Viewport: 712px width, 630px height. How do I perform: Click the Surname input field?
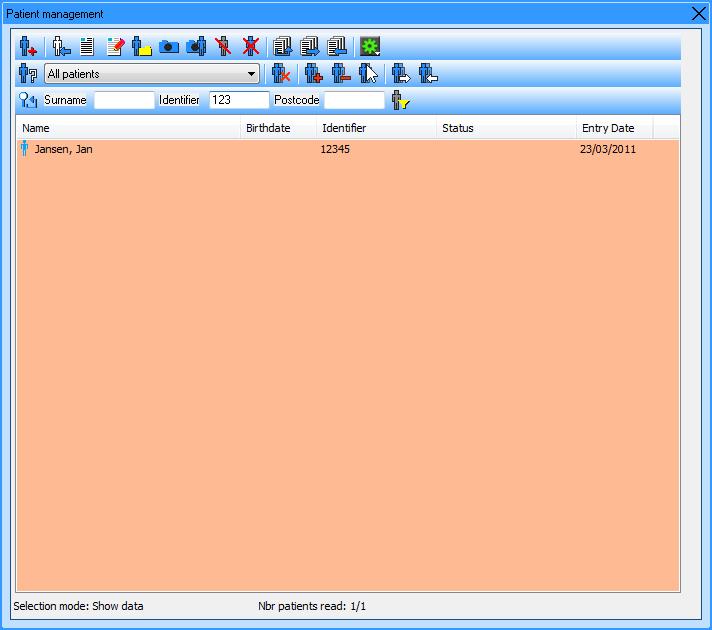[124, 100]
